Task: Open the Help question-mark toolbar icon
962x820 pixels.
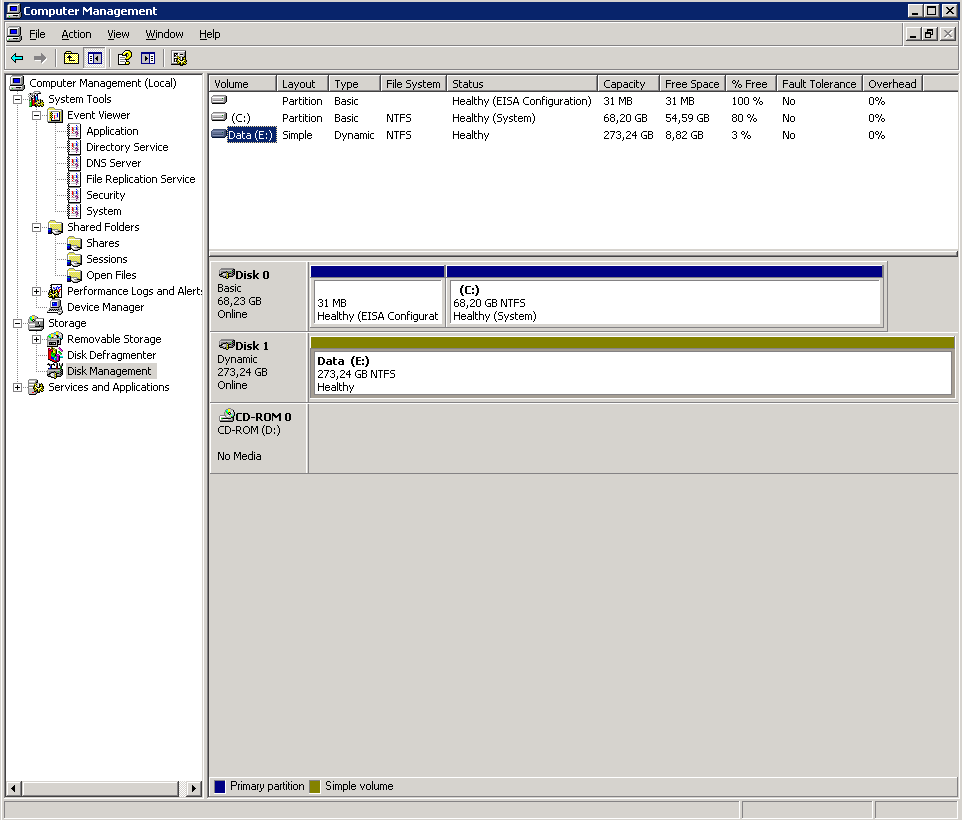Action: (x=125, y=58)
